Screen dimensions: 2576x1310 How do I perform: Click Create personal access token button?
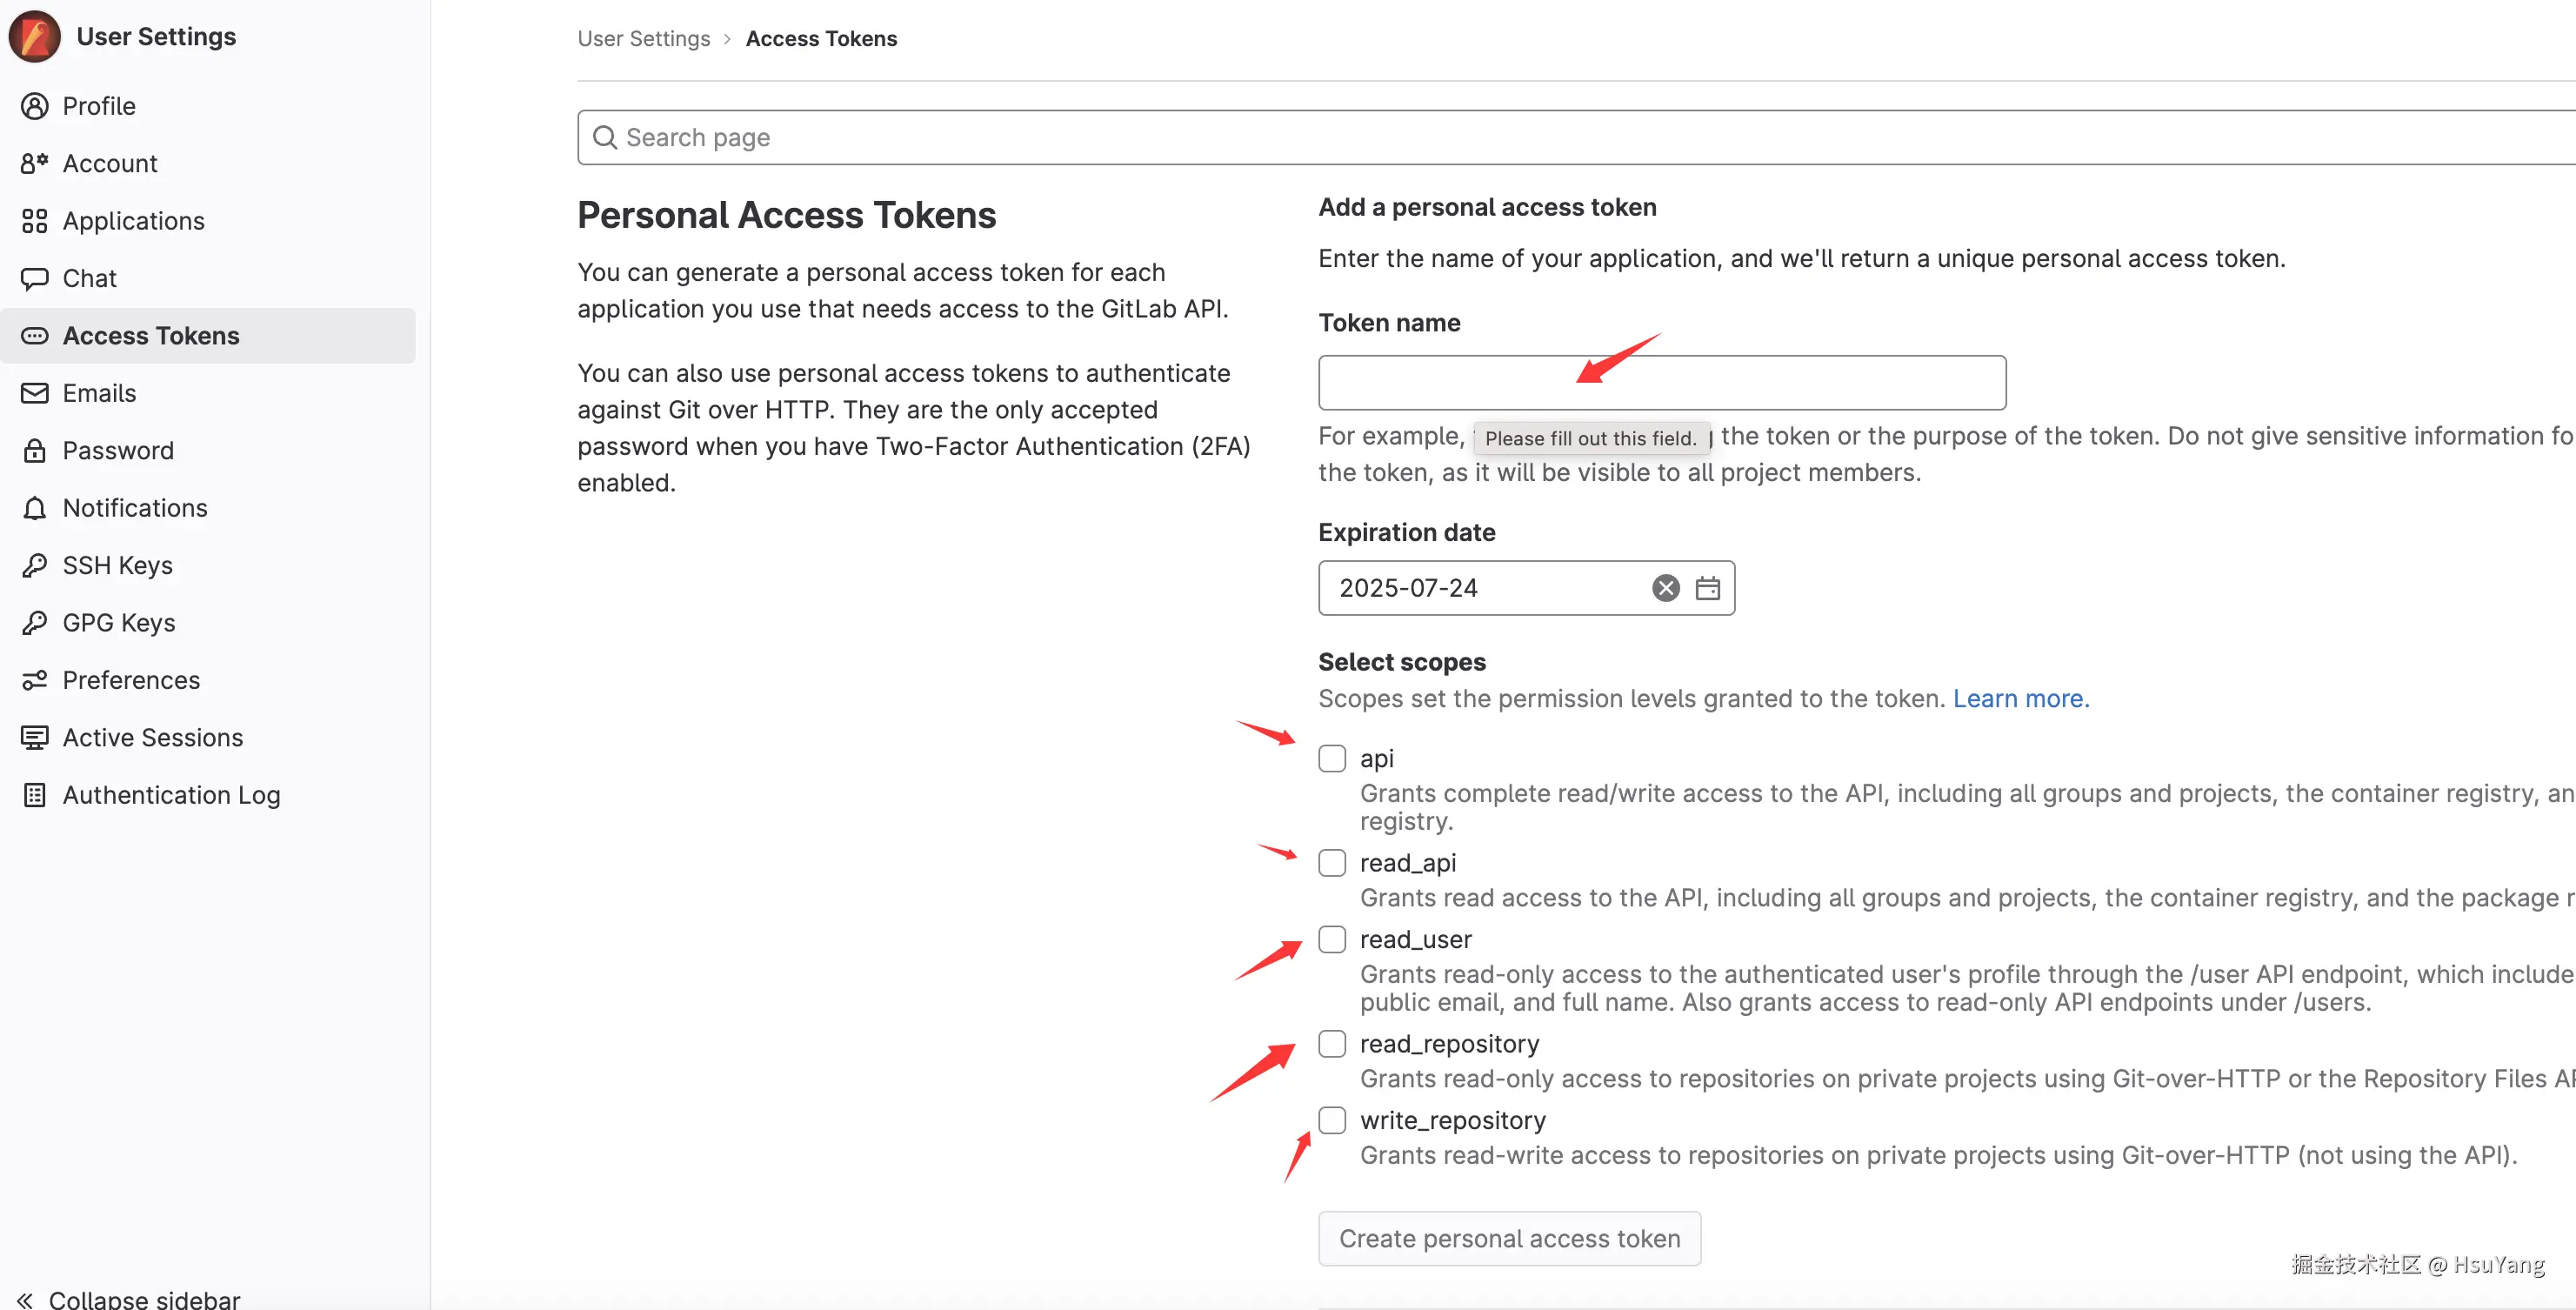pyautogui.click(x=1508, y=1238)
